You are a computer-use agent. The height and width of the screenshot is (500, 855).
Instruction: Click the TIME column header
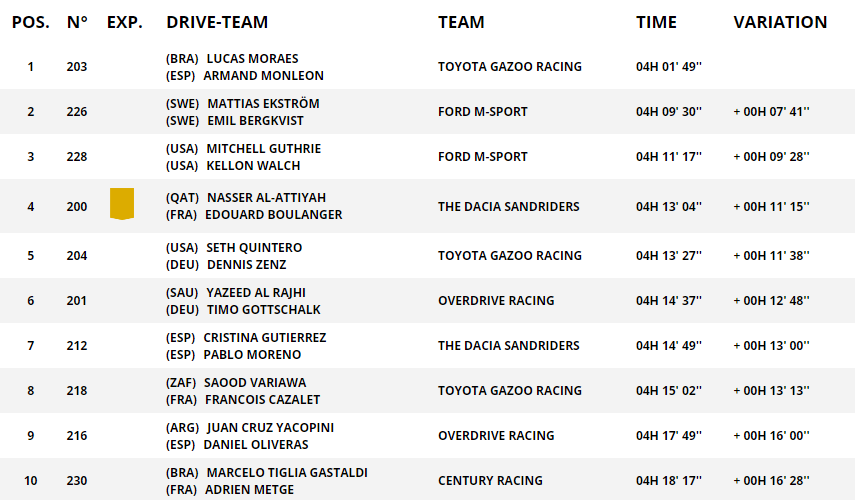coord(656,22)
